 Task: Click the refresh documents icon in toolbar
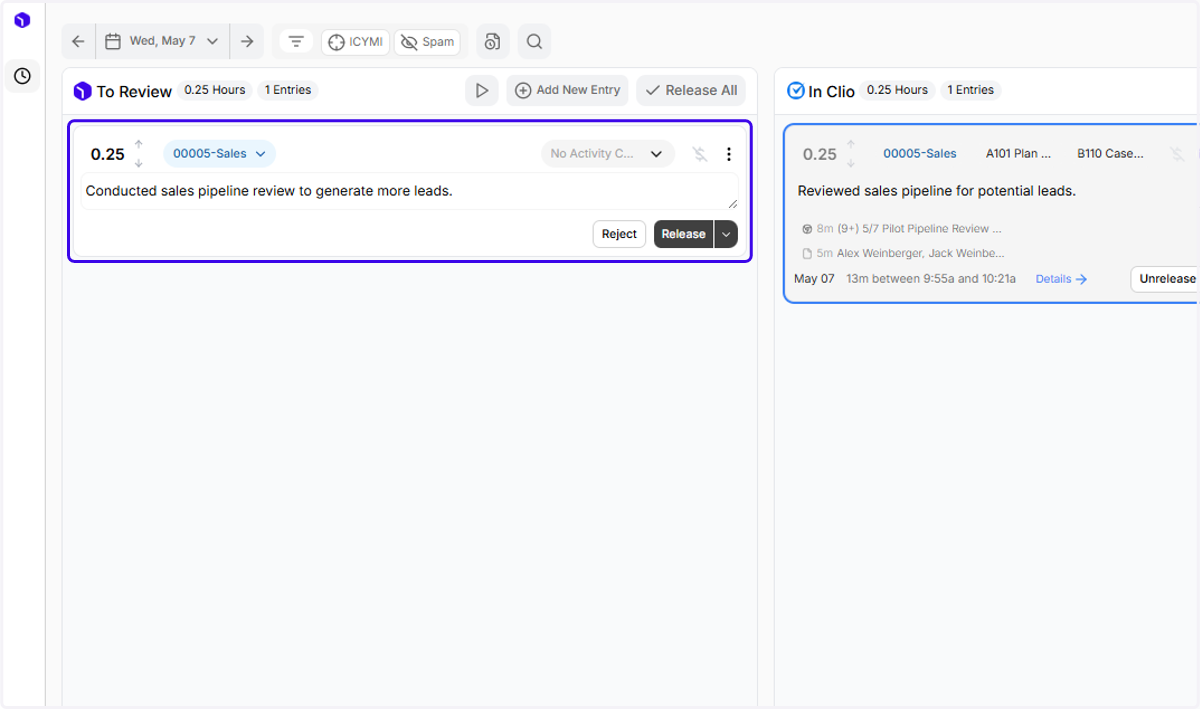[x=492, y=41]
